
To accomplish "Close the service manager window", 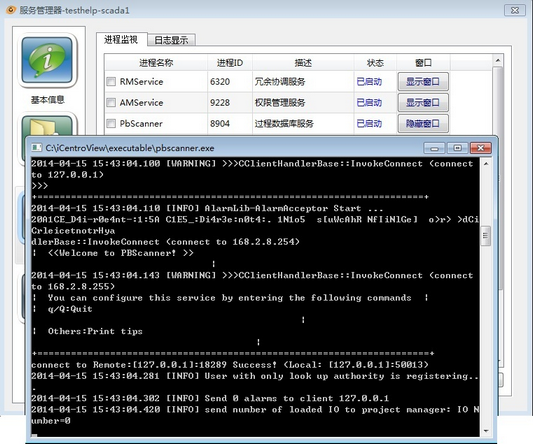I will click(x=515, y=10).
